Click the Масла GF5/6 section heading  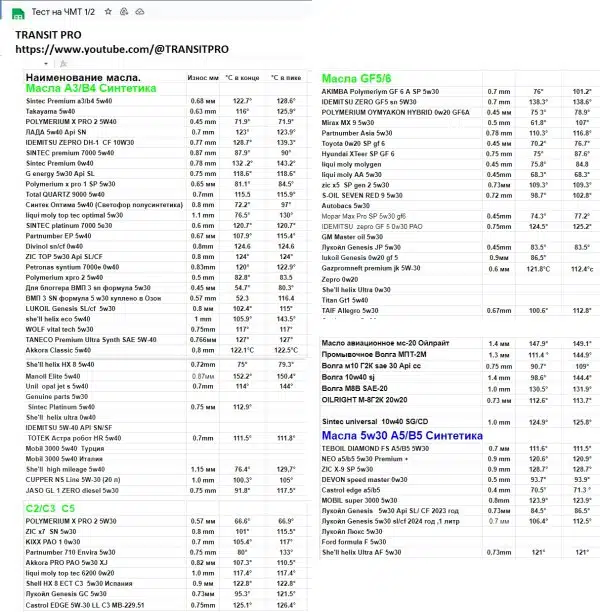point(356,78)
